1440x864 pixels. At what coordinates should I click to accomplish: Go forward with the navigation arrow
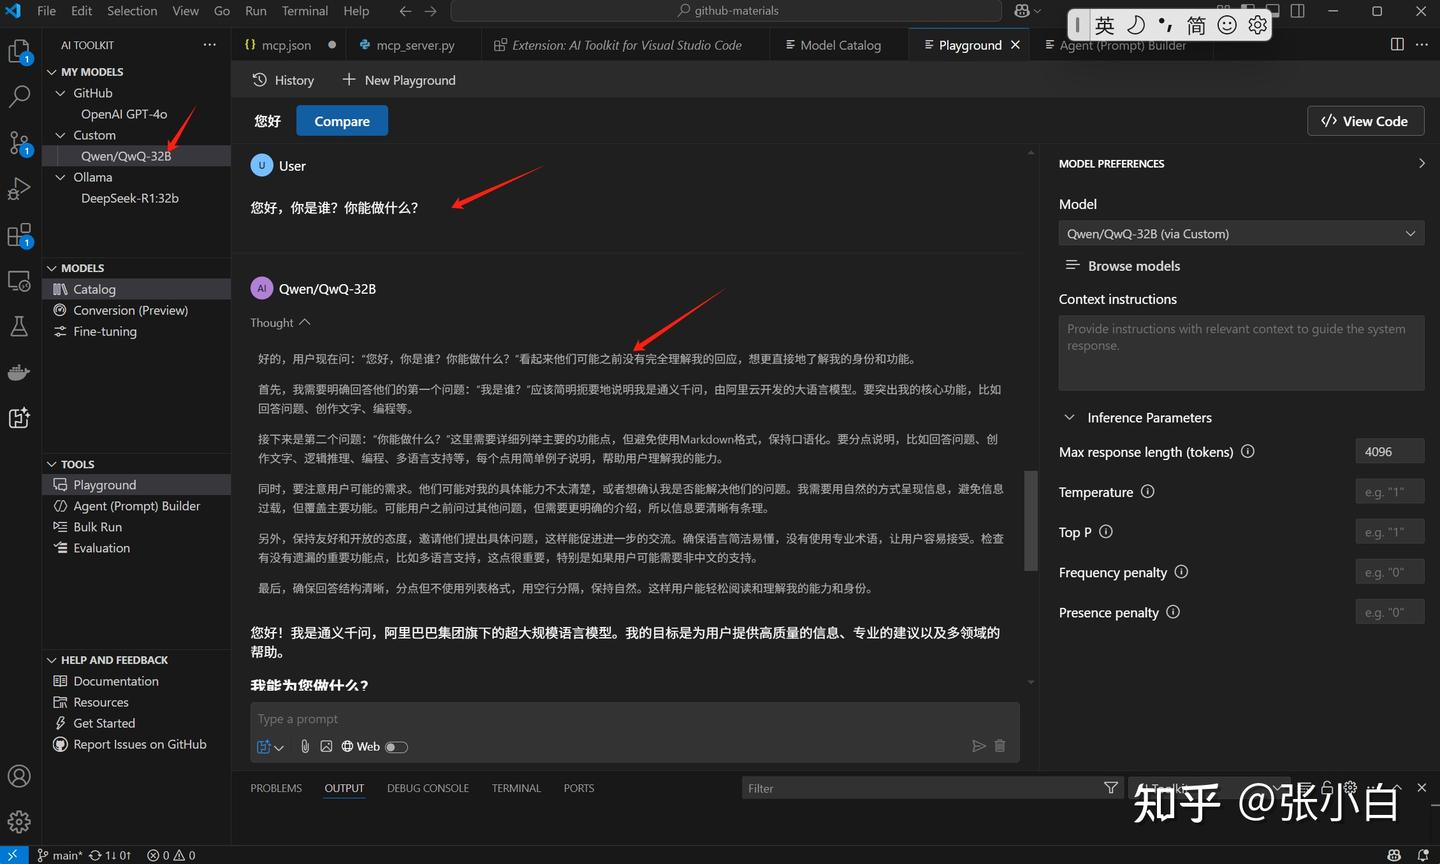[x=431, y=11]
